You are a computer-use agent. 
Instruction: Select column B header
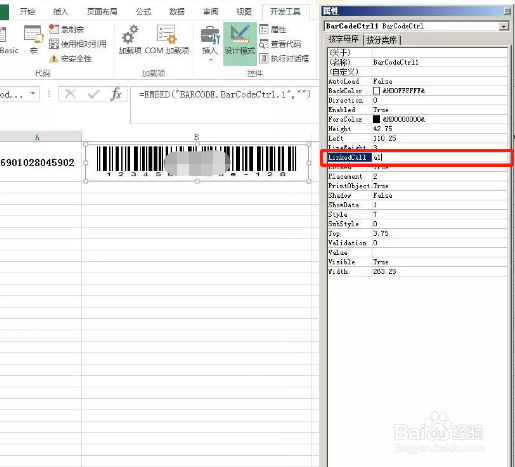pyautogui.click(x=197, y=137)
